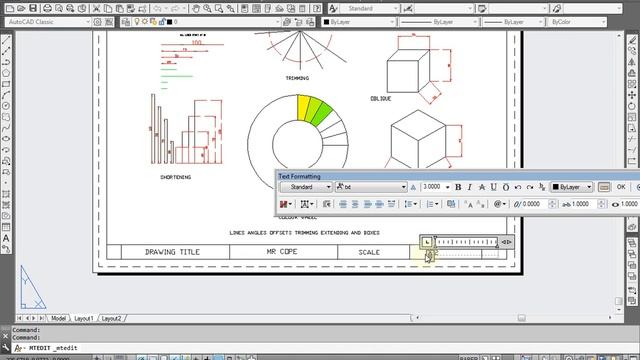This screenshot has width=640, height=360.
Task: Click the Paragraph settings icon
Action: click(x=327, y=204)
